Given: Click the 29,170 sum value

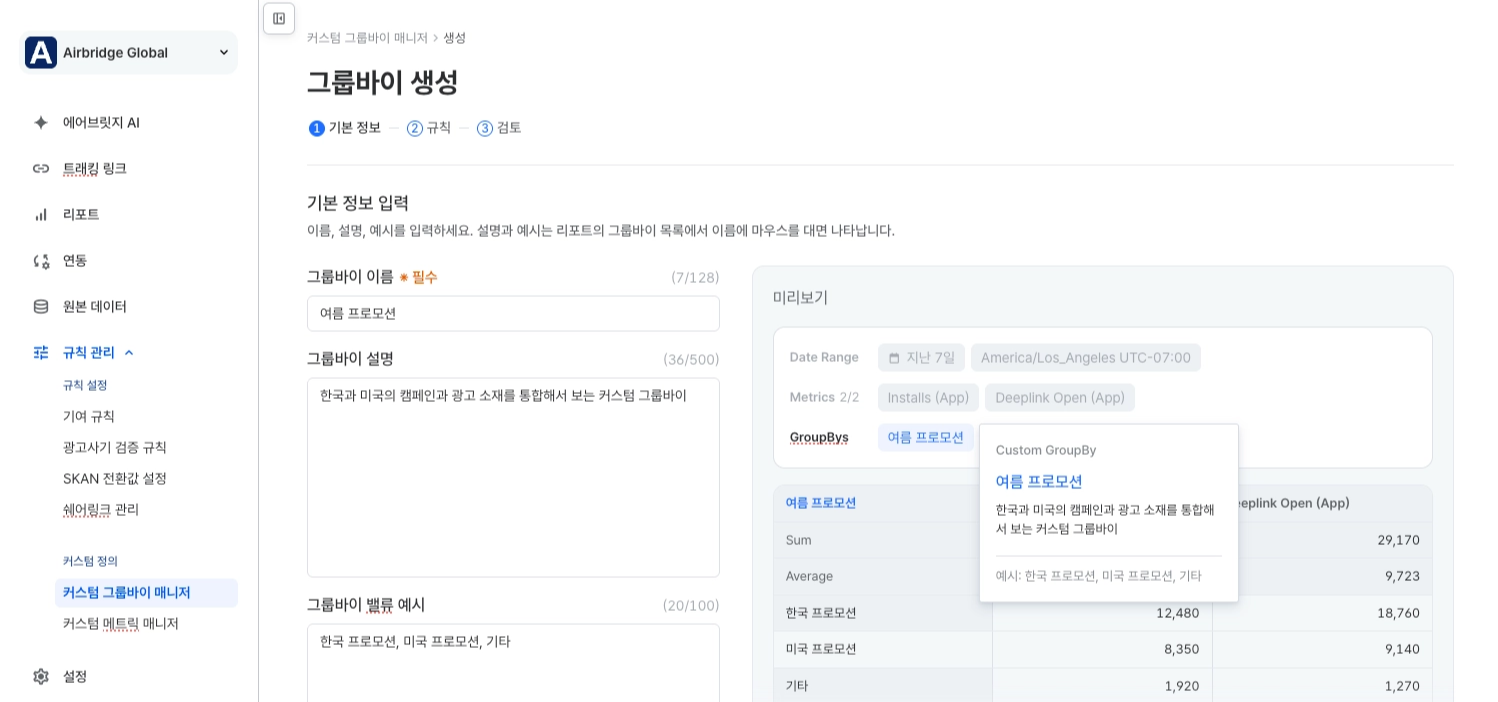Looking at the screenshot, I should pos(1398,540).
